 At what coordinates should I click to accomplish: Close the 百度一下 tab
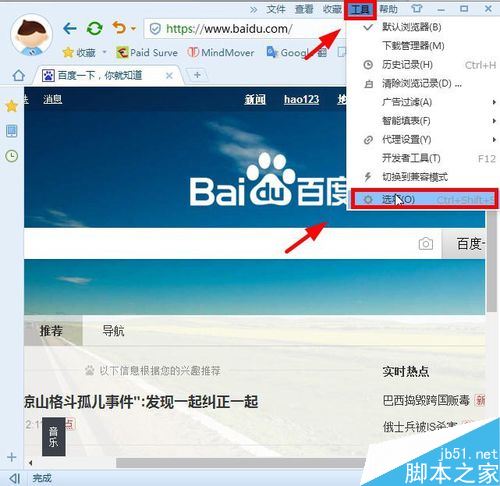click(x=169, y=76)
